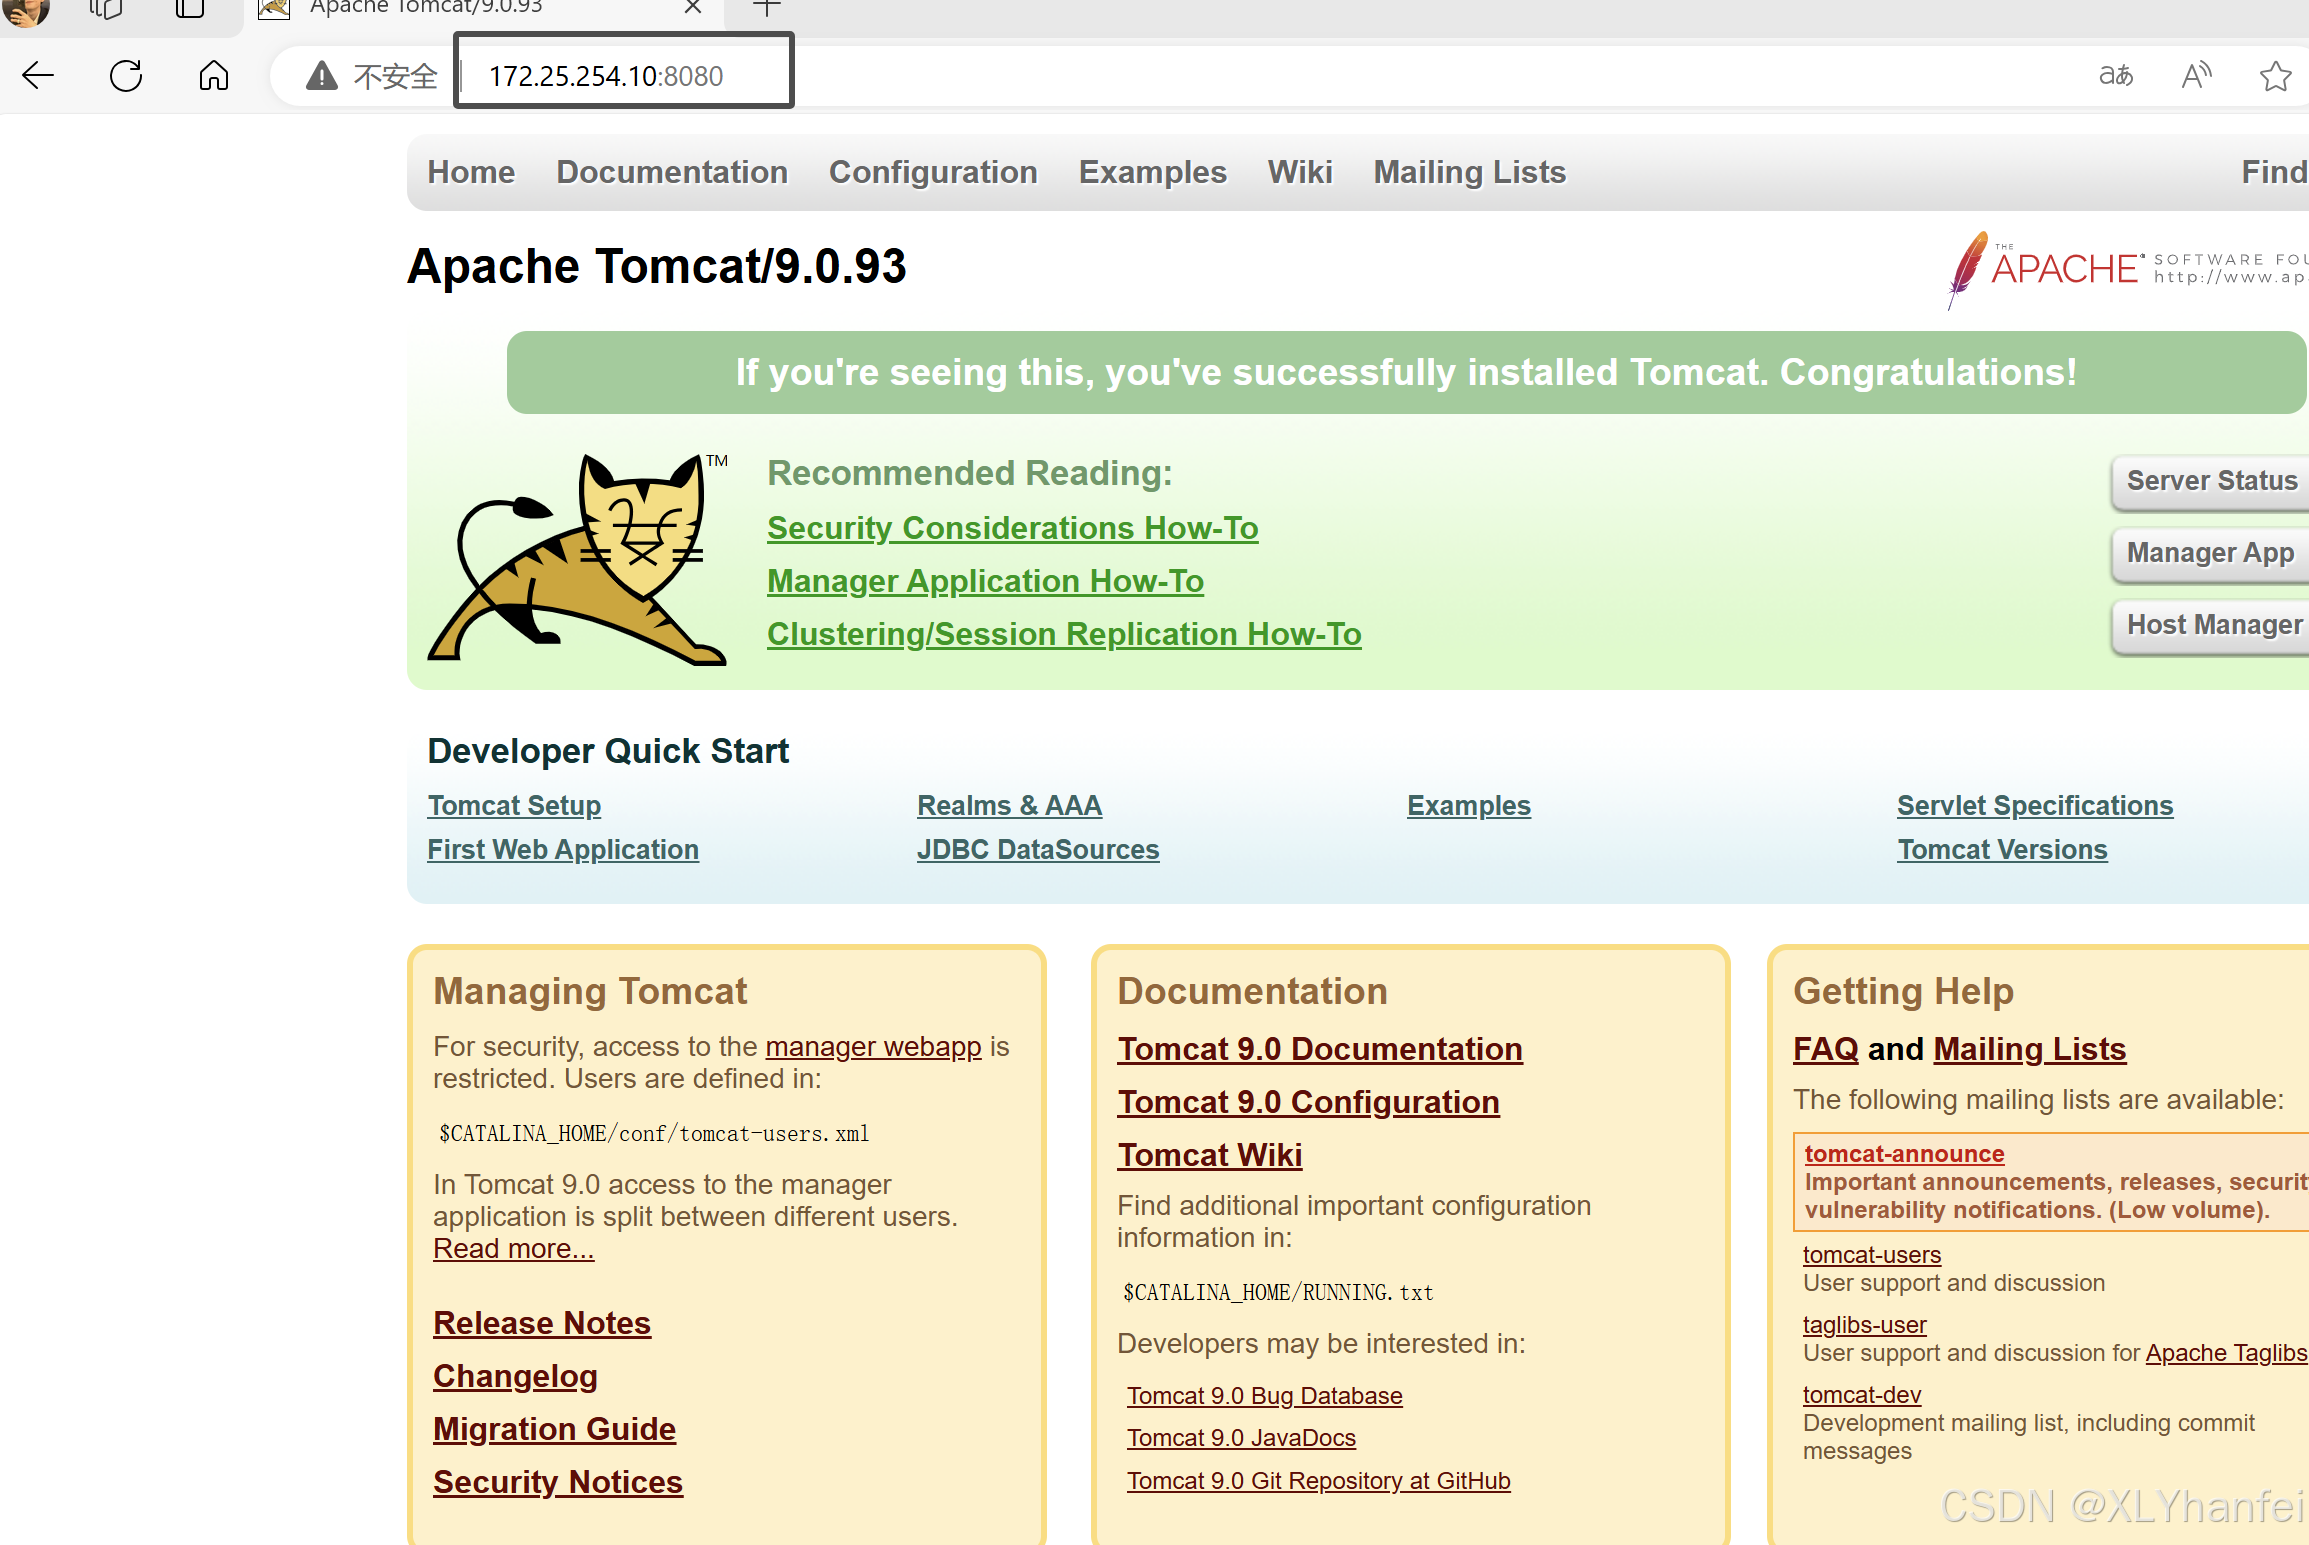Open the translate page icon

click(2115, 75)
